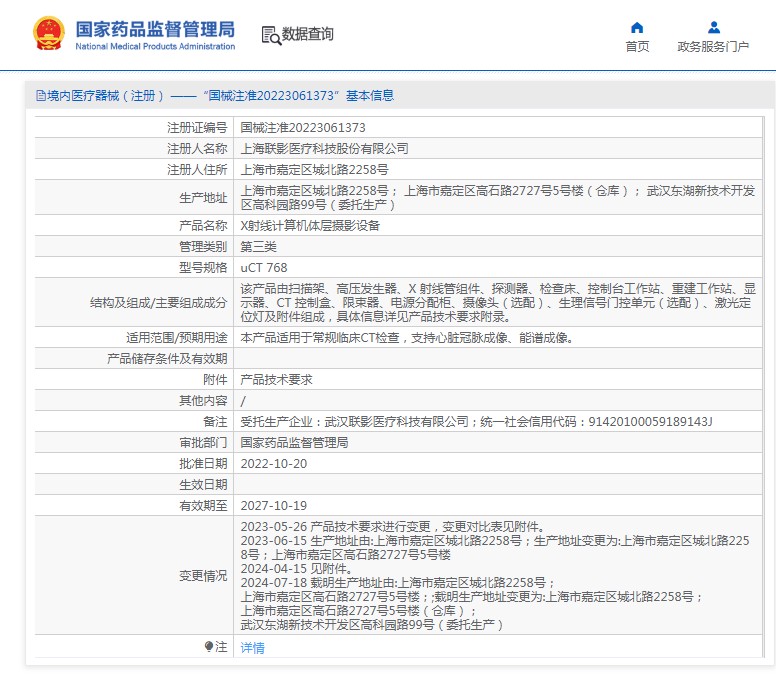Click the model value uCT 768
Image resolution: width=776 pixels, height=675 pixels.
pos(264,268)
